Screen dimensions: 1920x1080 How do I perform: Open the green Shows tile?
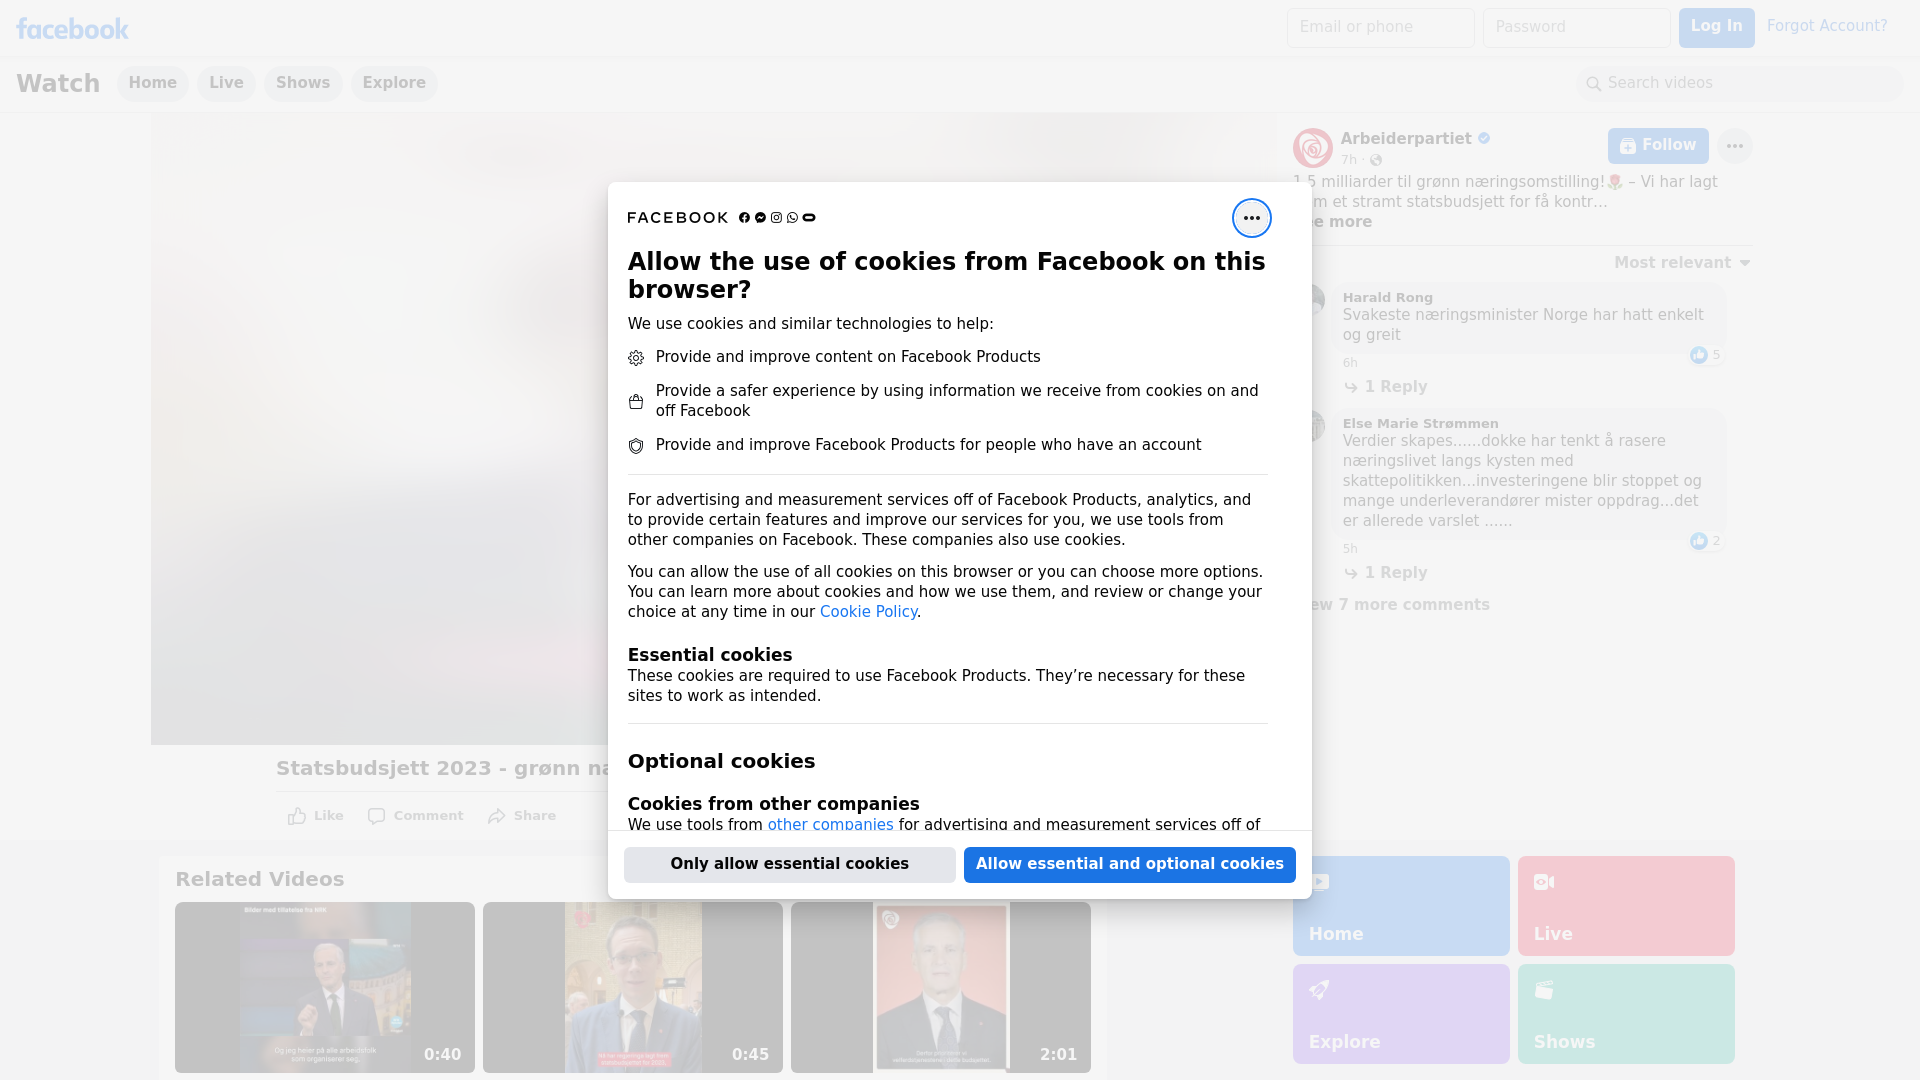(x=1626, y=1014)
